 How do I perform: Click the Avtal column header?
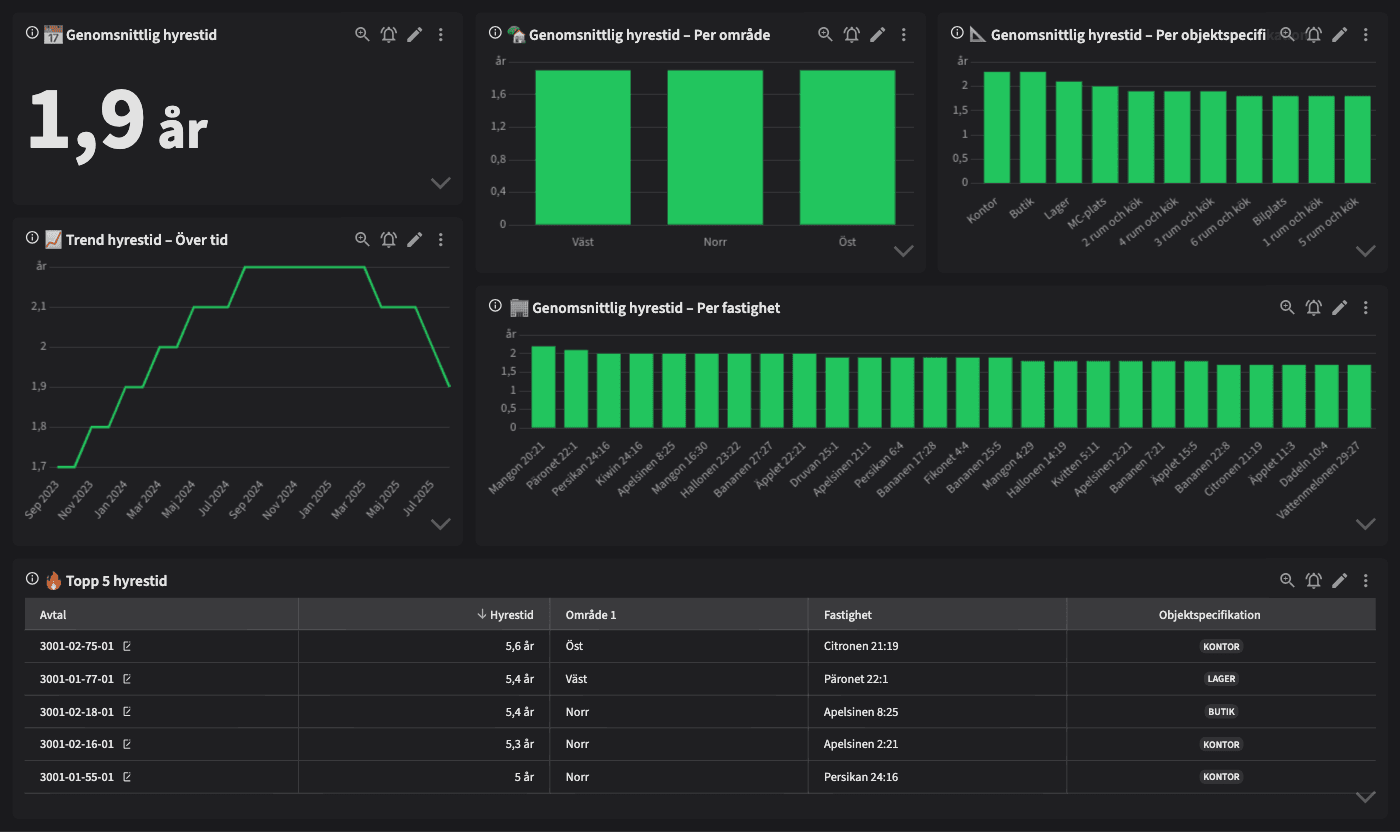pyautogui.click(x=53, y=615)
